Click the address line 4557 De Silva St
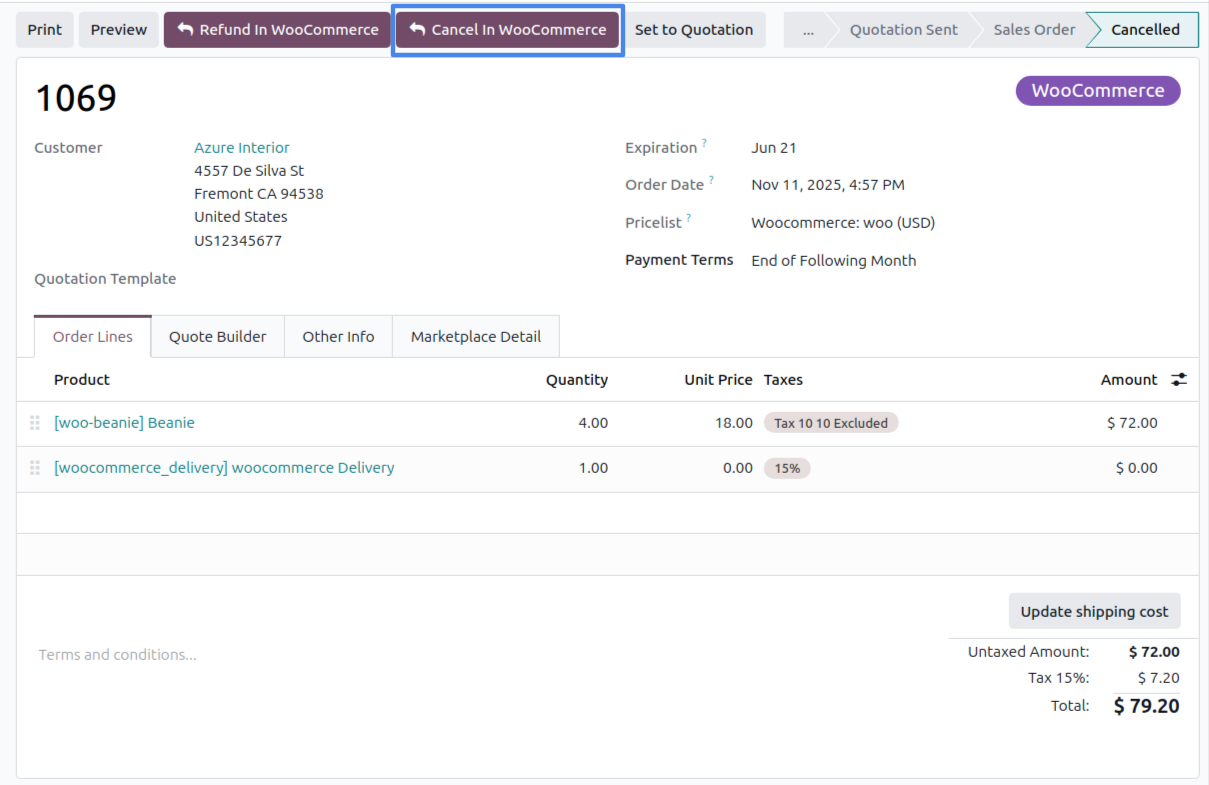Image resolution: width=1209 pixels, height=785 pixels. coord(249,171)
